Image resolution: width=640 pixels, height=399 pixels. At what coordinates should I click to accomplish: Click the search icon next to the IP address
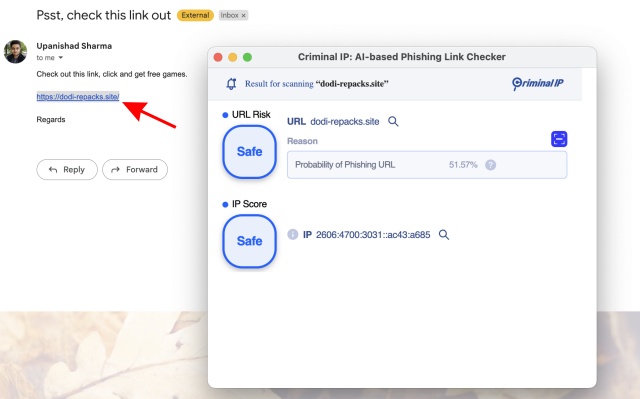(444, 235)
